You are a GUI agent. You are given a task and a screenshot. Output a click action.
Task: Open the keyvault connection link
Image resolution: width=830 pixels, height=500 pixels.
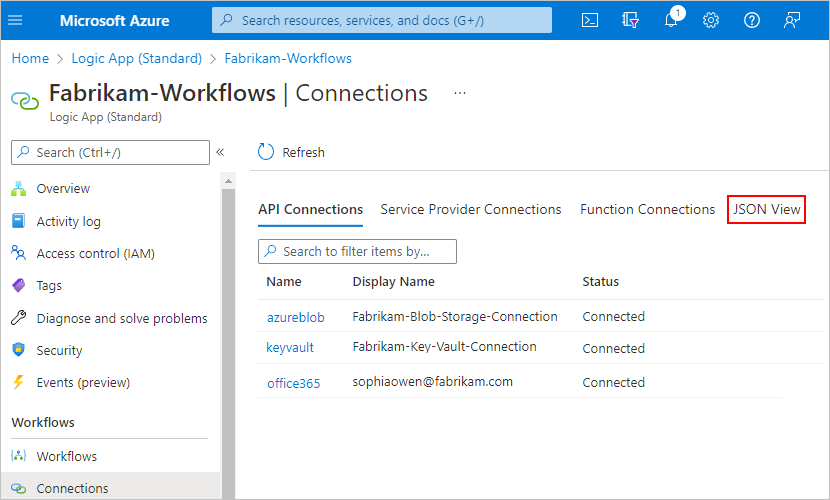(290, 349)
